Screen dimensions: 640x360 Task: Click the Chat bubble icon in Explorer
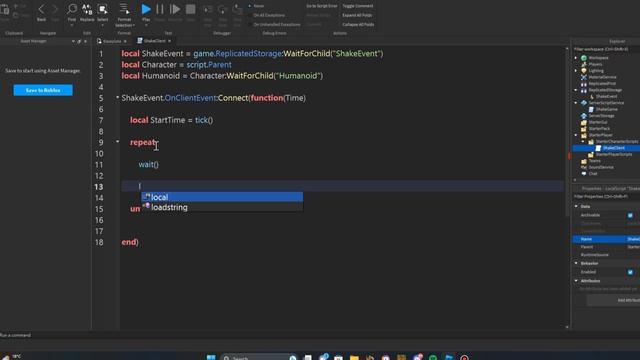[x=584, y=173]
